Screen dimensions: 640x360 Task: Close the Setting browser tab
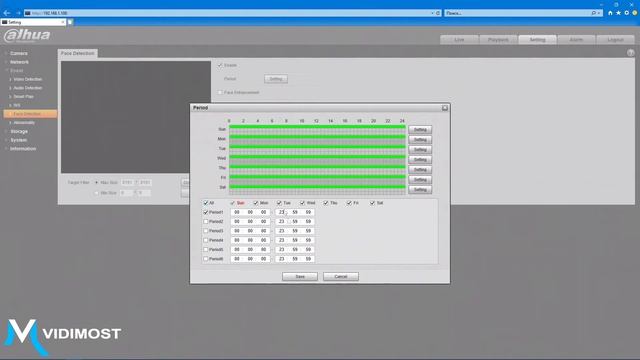tap(62, 22)
